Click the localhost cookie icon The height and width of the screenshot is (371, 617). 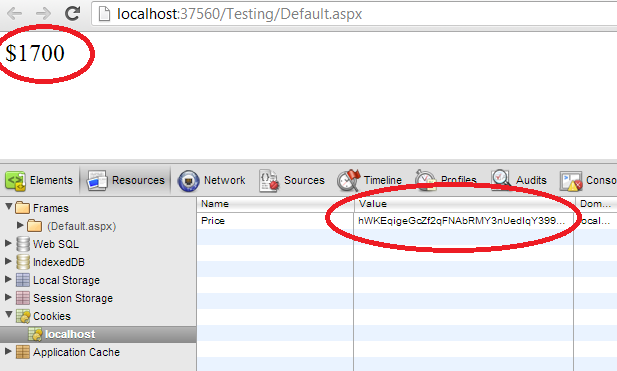(35, 334)
